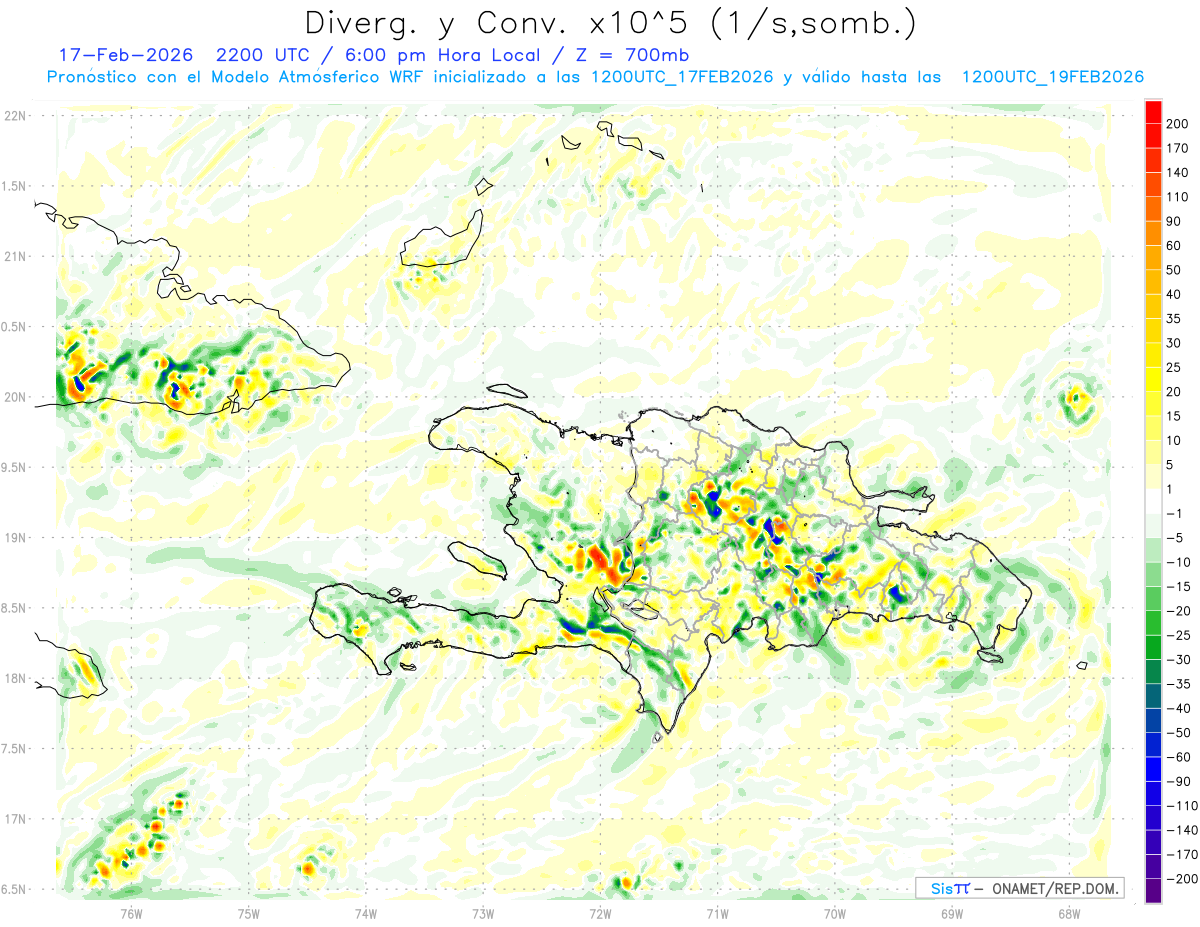The height and width of the screenshot is (927, 1200).
Task: Click the colorbar value '-50'
Action: pos(1181,733)
